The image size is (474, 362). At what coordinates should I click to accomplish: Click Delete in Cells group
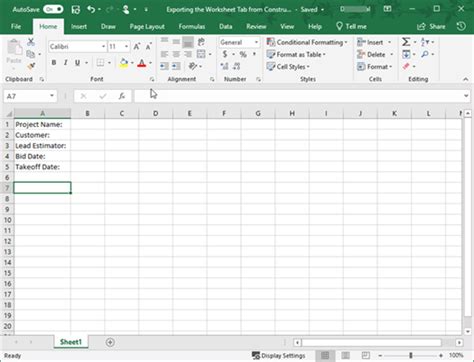(371, 54)
